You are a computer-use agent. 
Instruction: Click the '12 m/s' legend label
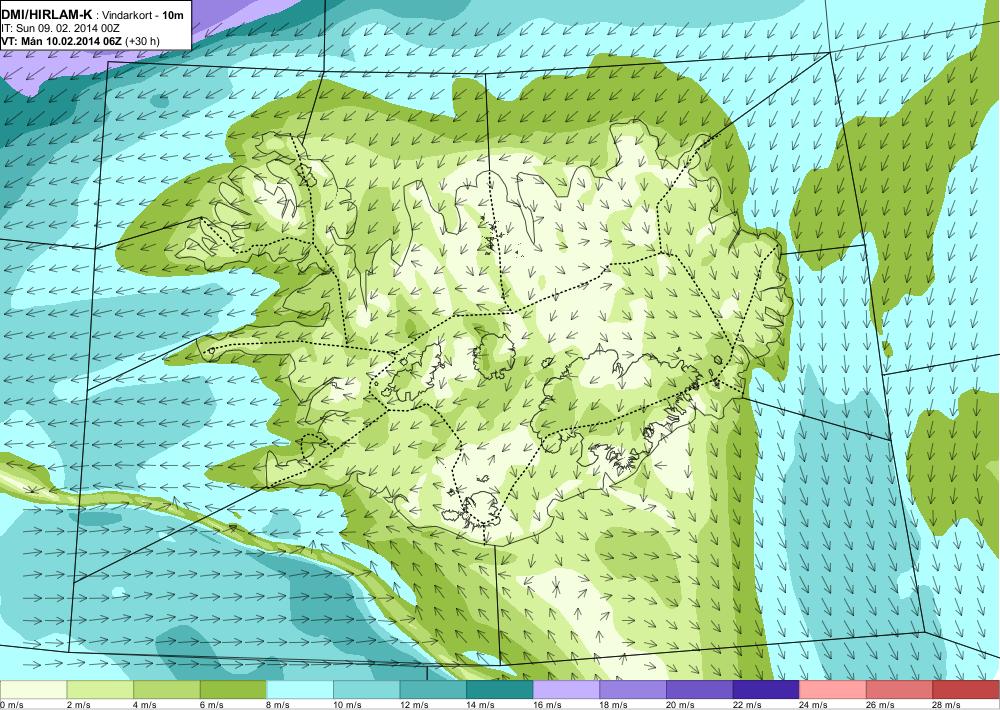(x=414, y=705)
